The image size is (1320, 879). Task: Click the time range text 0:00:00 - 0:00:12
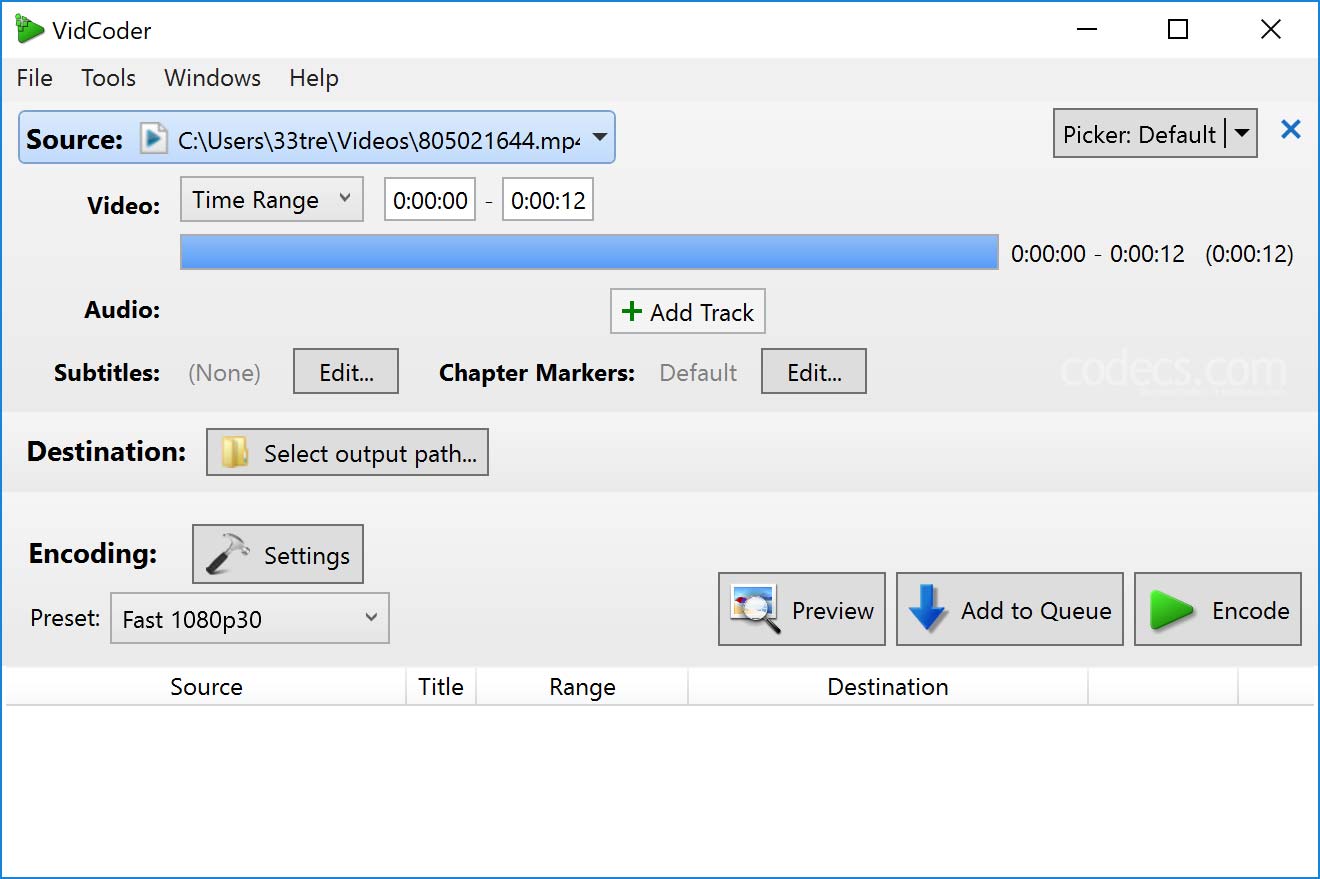tap(1098, 254)
